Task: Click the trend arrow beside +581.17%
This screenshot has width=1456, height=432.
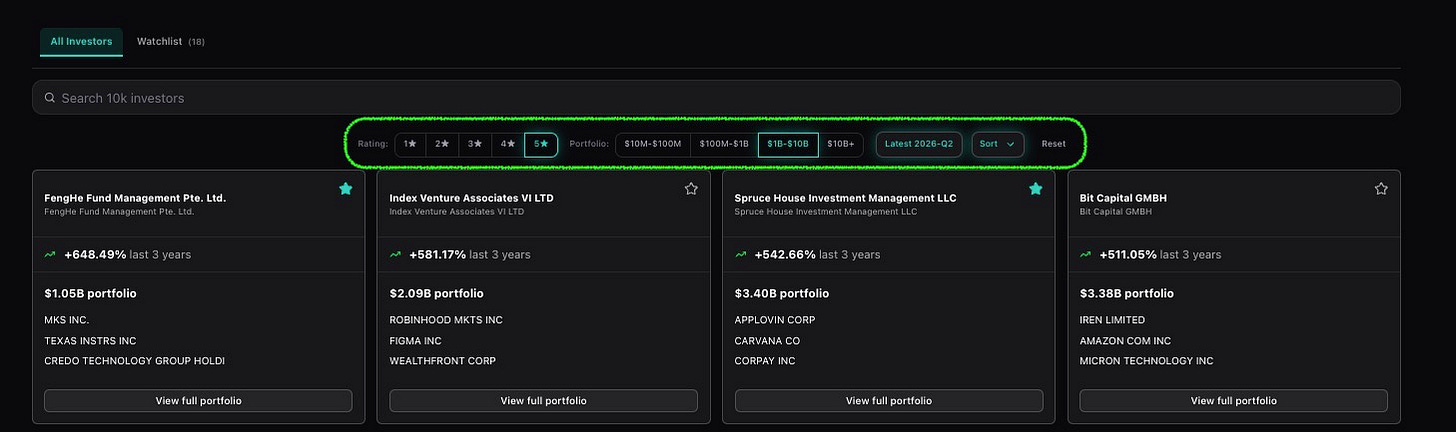Action: click(x=396, y=255)
